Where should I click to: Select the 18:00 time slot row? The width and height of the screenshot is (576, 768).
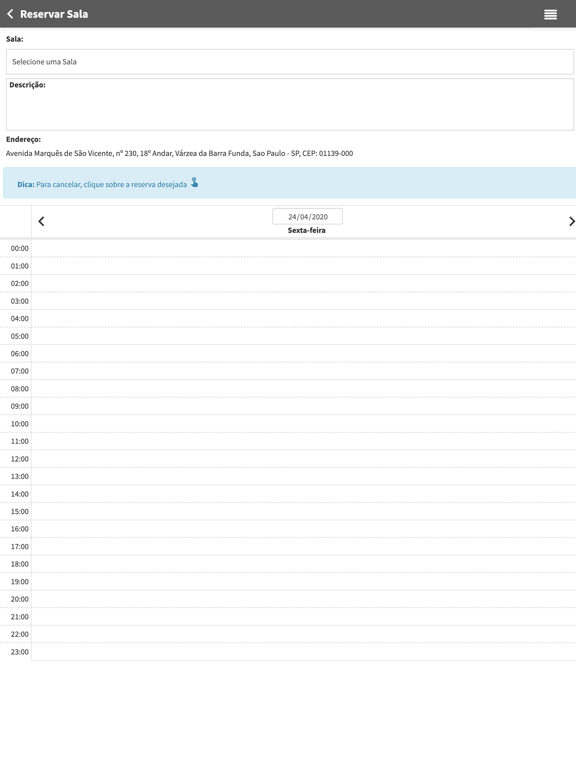click(x=304, y=564)
